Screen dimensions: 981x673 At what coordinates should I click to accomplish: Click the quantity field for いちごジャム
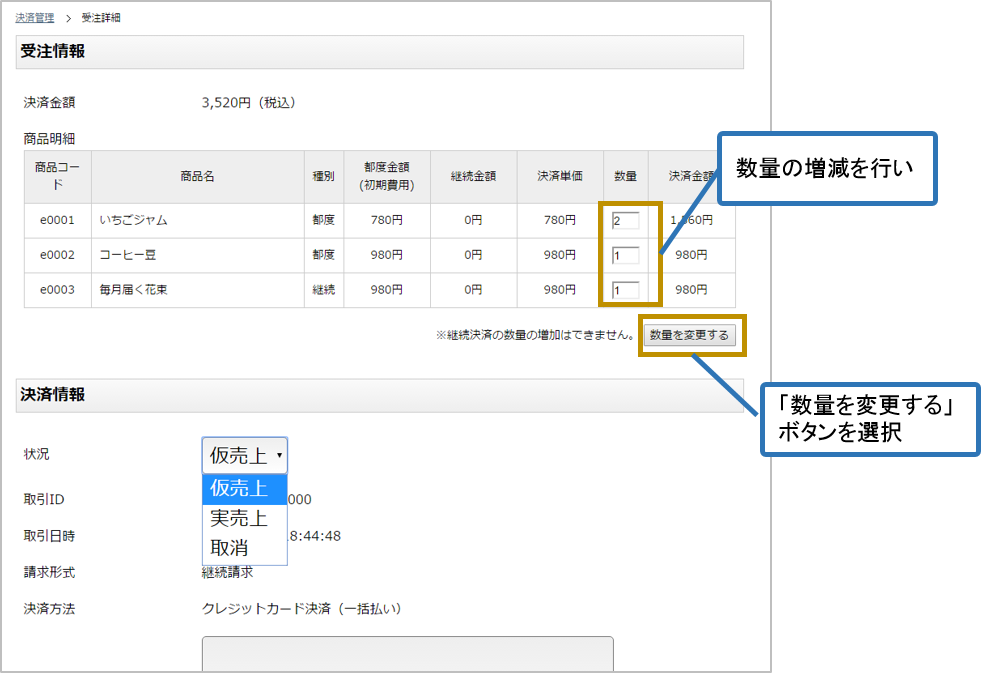625,220
